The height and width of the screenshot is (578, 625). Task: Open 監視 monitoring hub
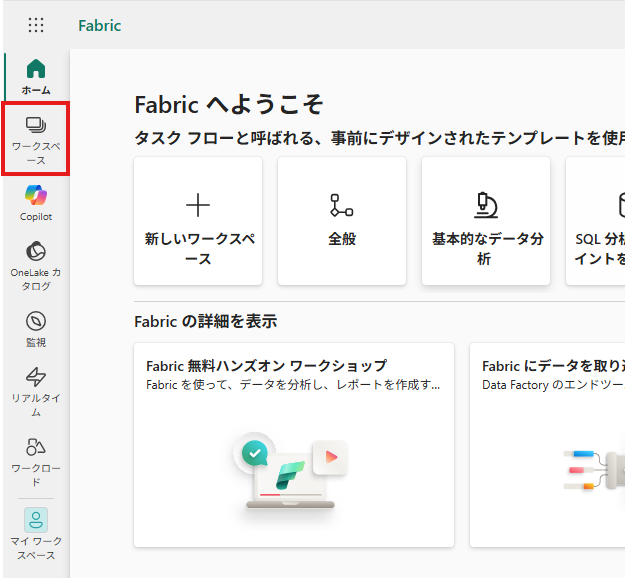click(x=36, y=329)
